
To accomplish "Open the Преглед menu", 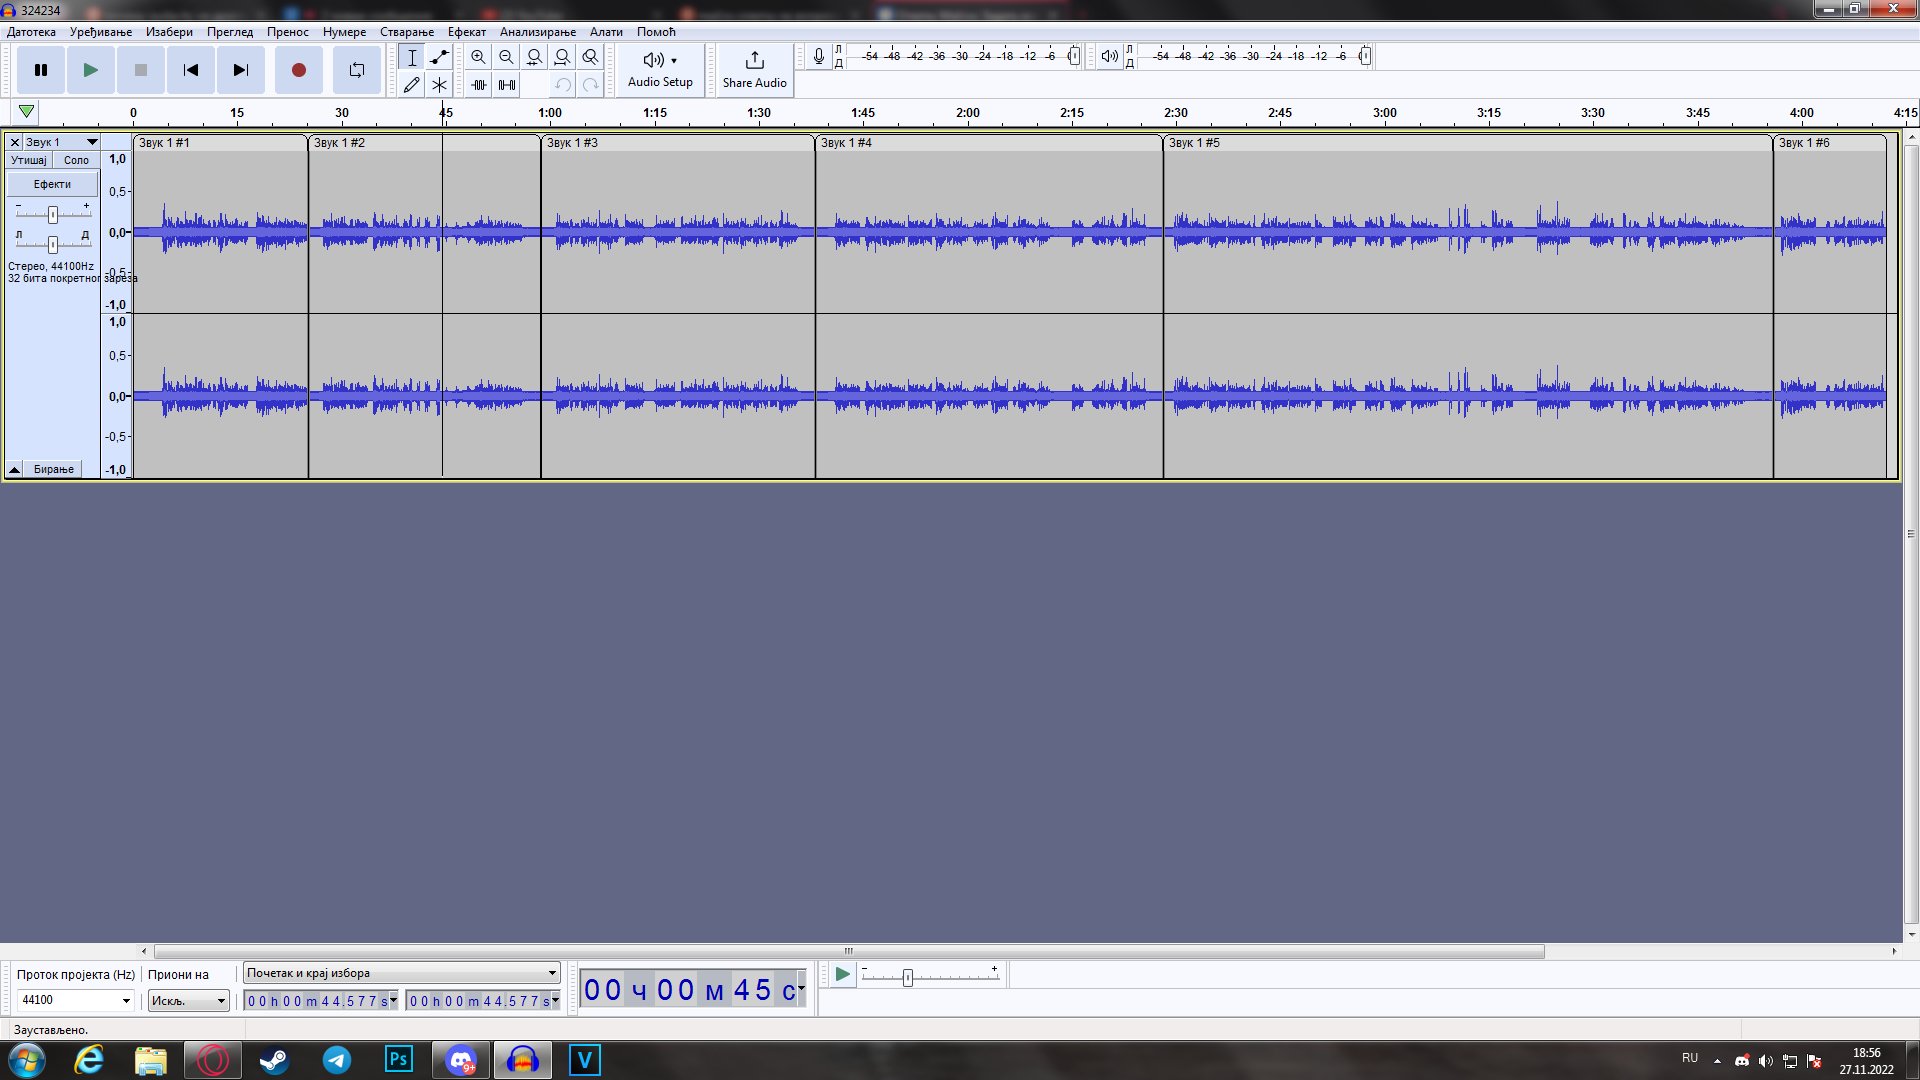I will [230, 32].
